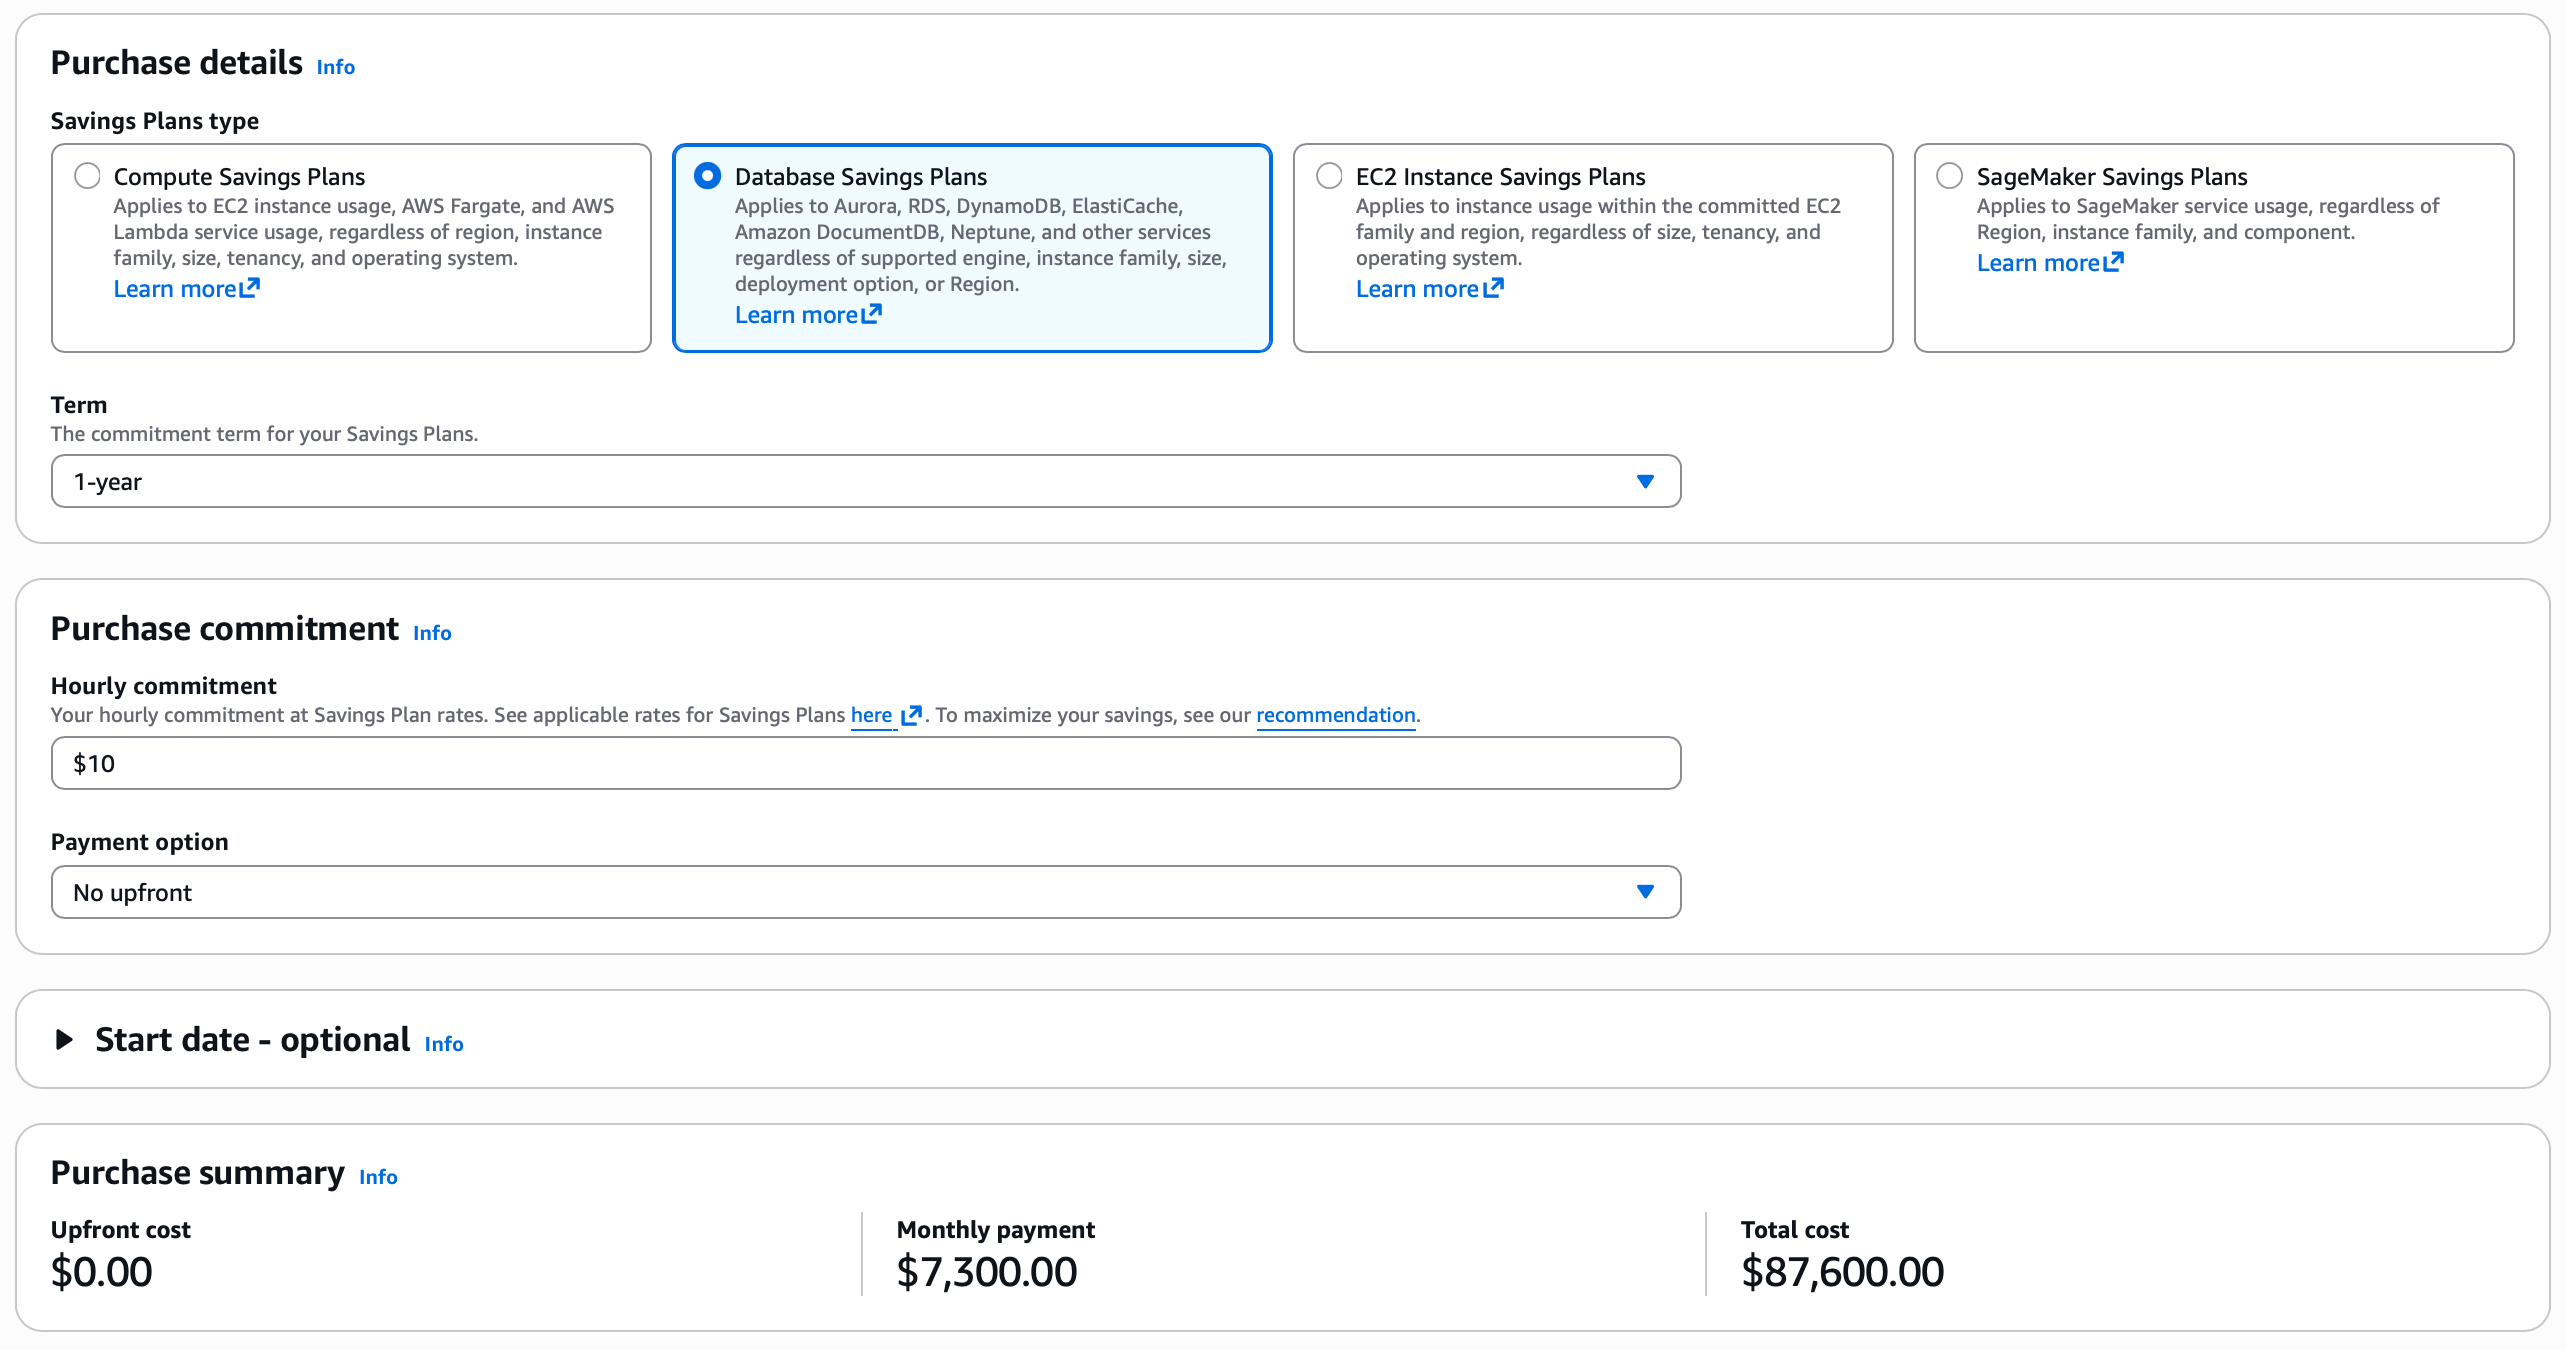2566x1350 pixels.
Task: Click external link icon for EC2 Learn more
Action: pos(1493,288)
